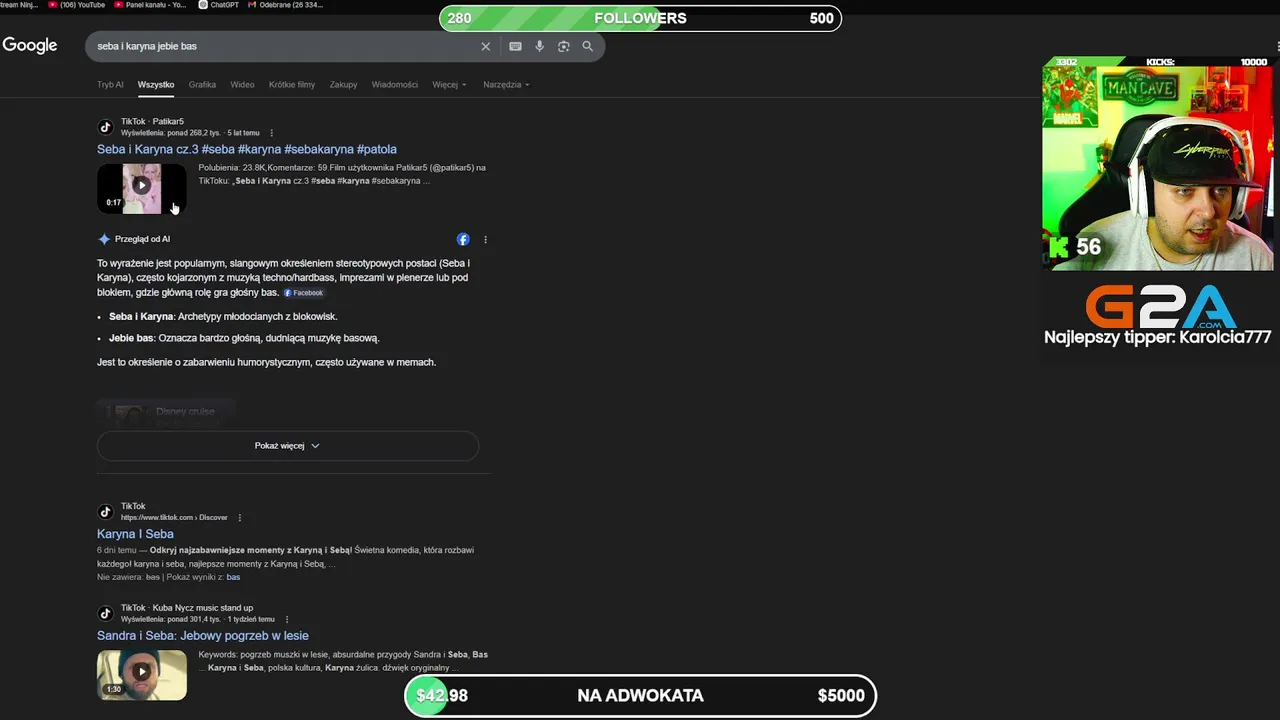1280x720 pixels.
Task: Expand AI overview with Pokaż więcej
Action: point(288,446)
